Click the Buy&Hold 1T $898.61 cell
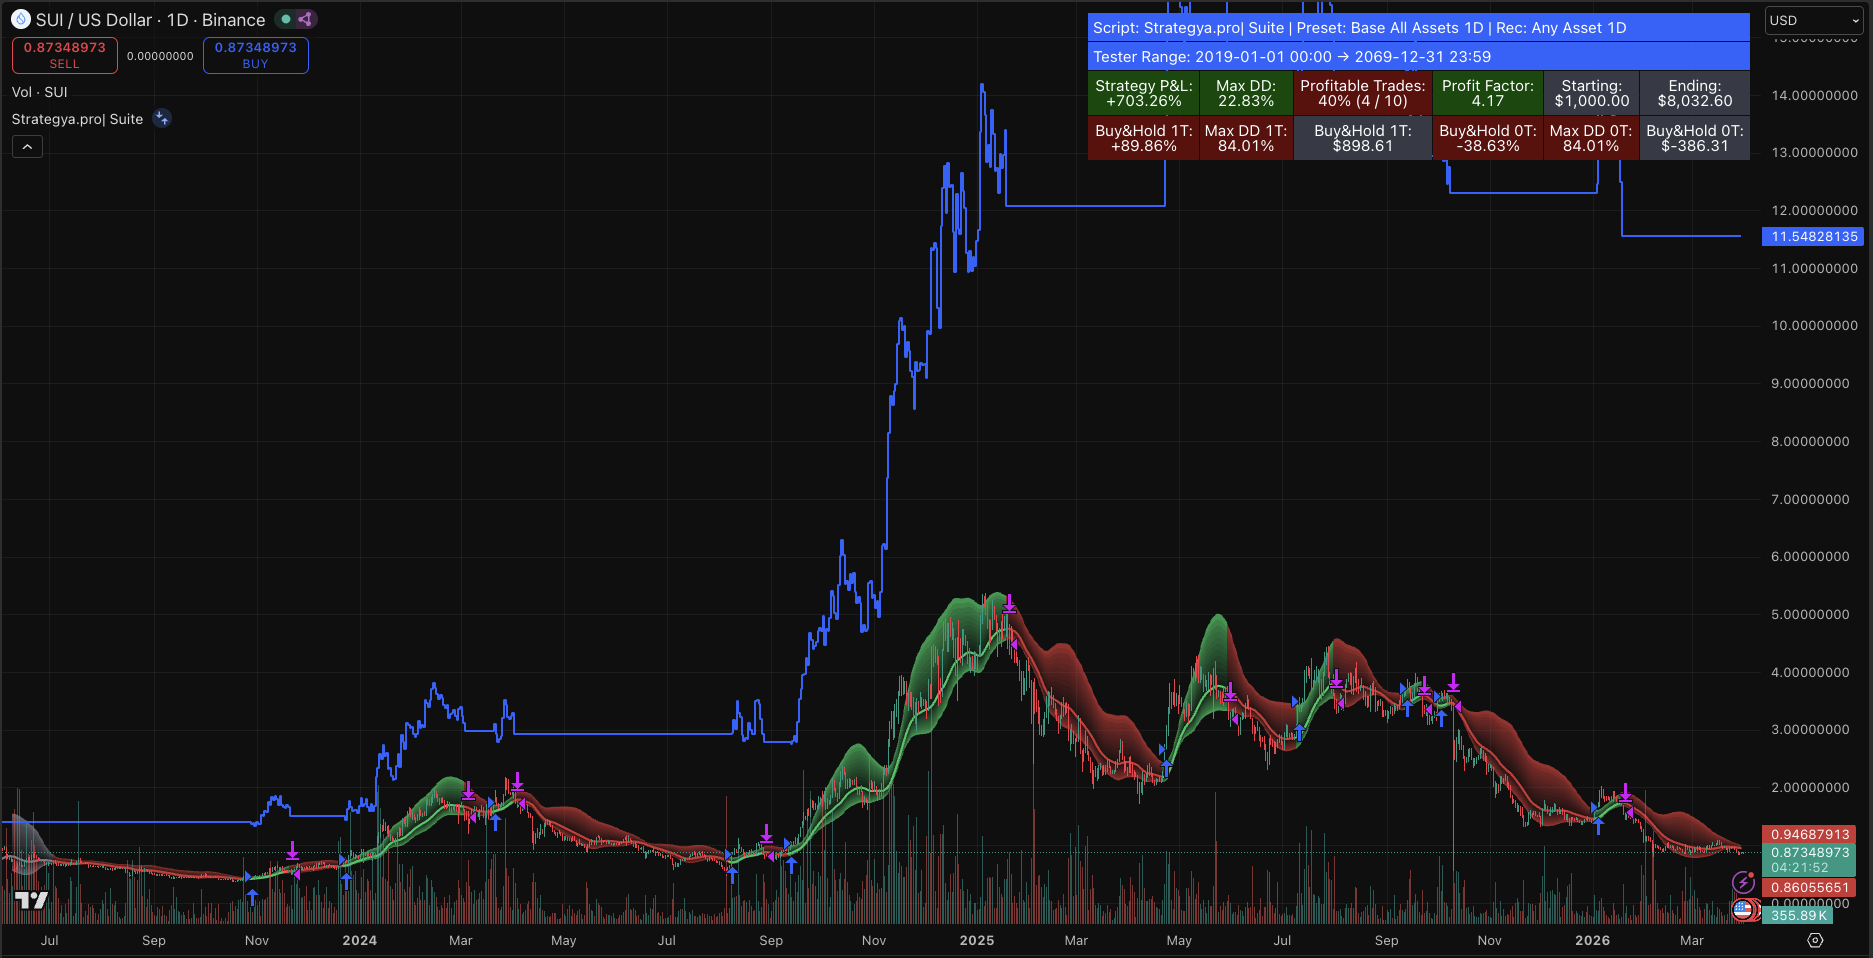This screenshot has width=1873, height=958. 1363,138
